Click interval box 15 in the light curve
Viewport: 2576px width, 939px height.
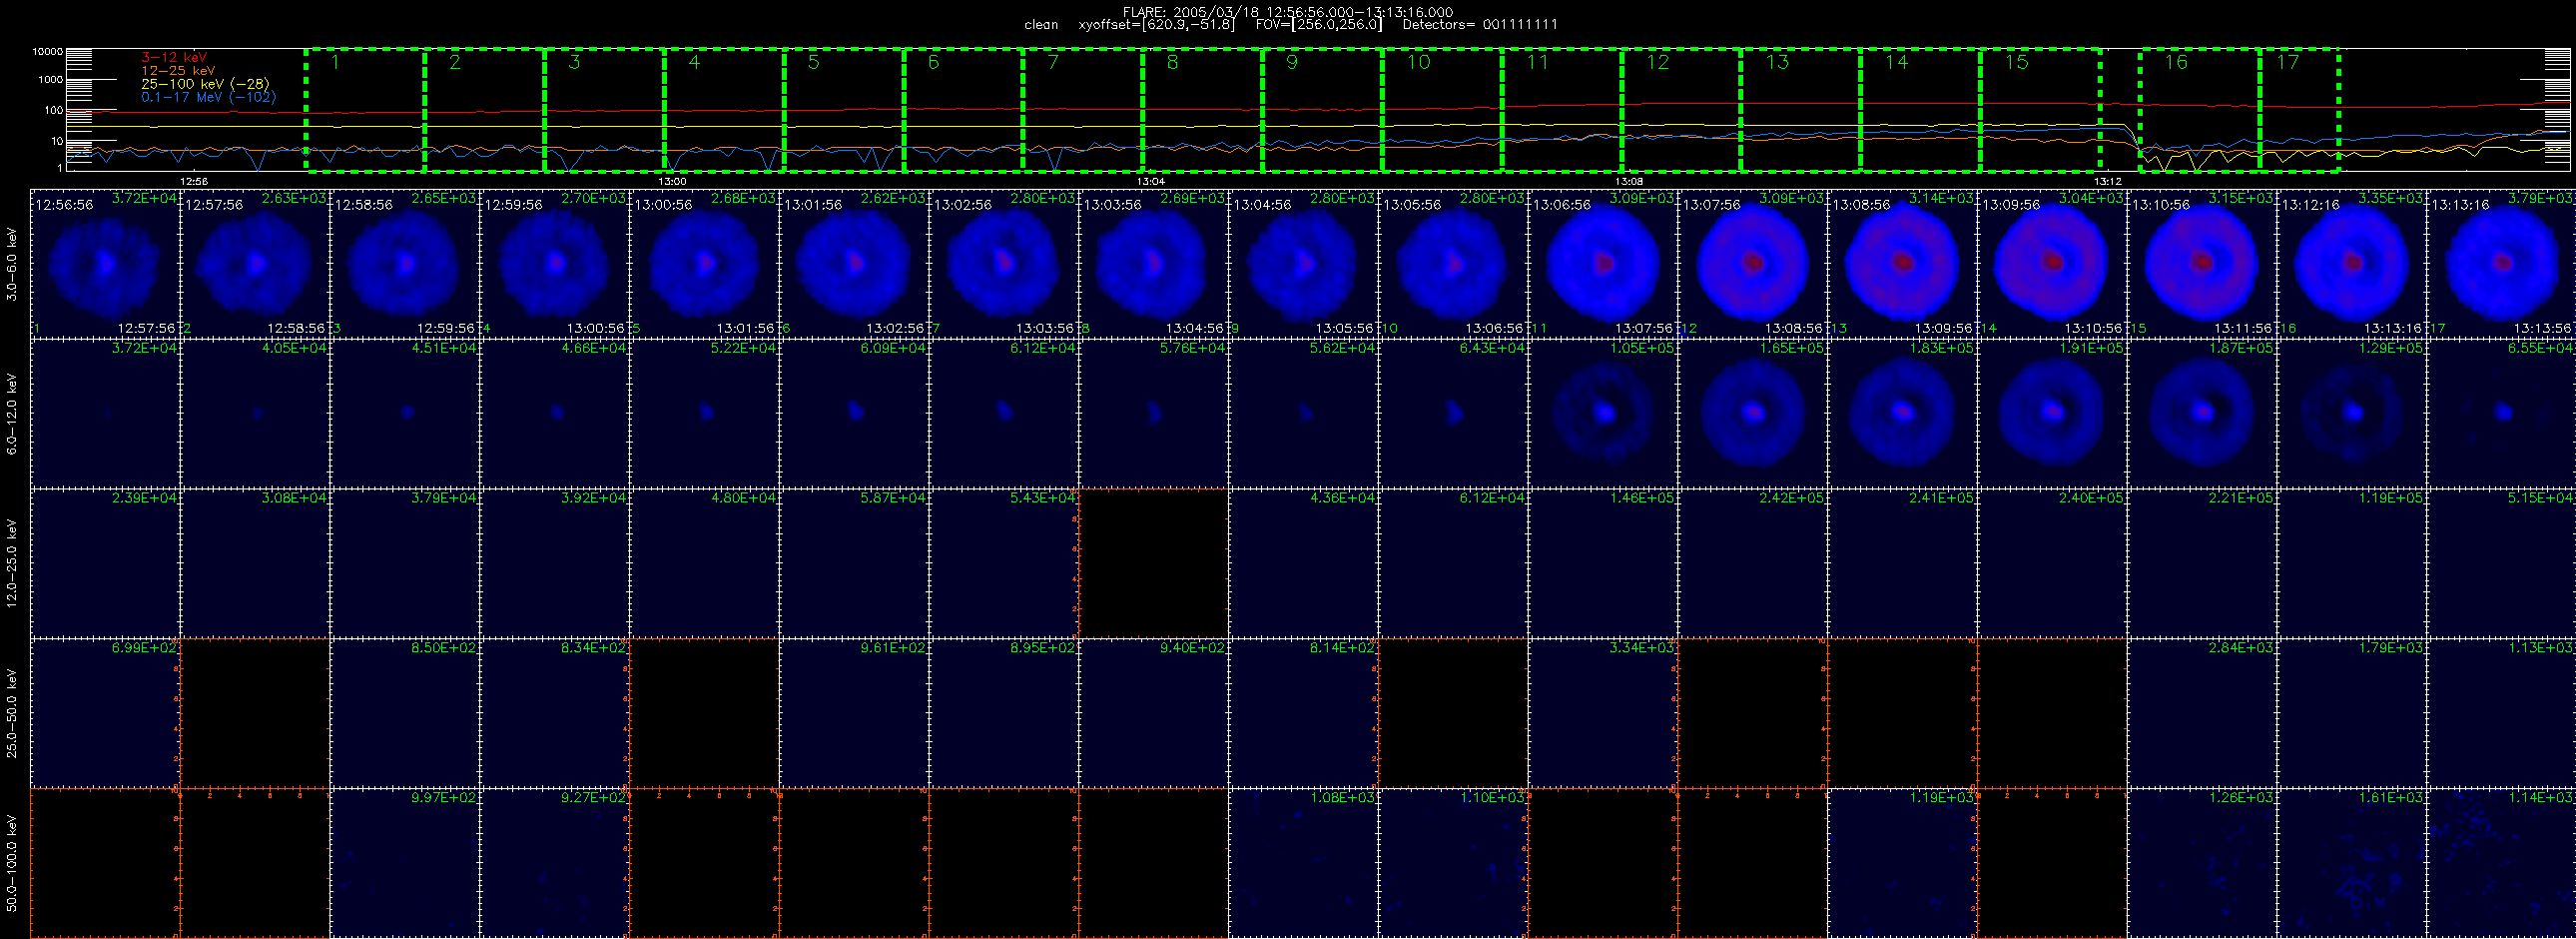(x=2040, y=109)
